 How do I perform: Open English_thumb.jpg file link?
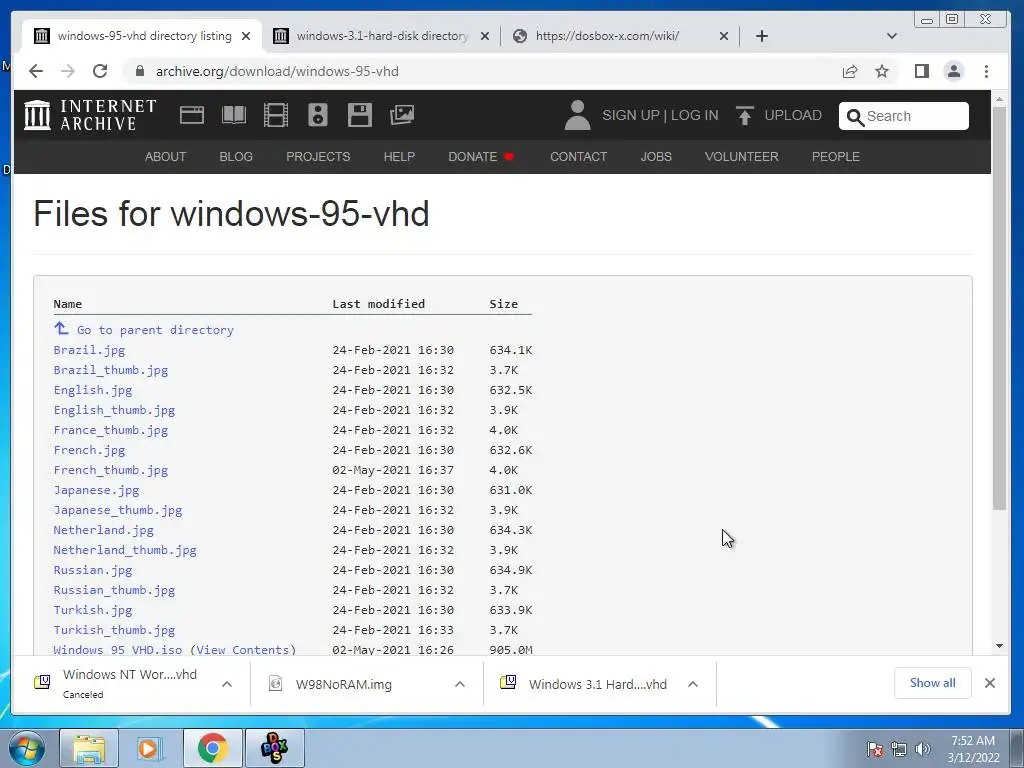[114, 410]
